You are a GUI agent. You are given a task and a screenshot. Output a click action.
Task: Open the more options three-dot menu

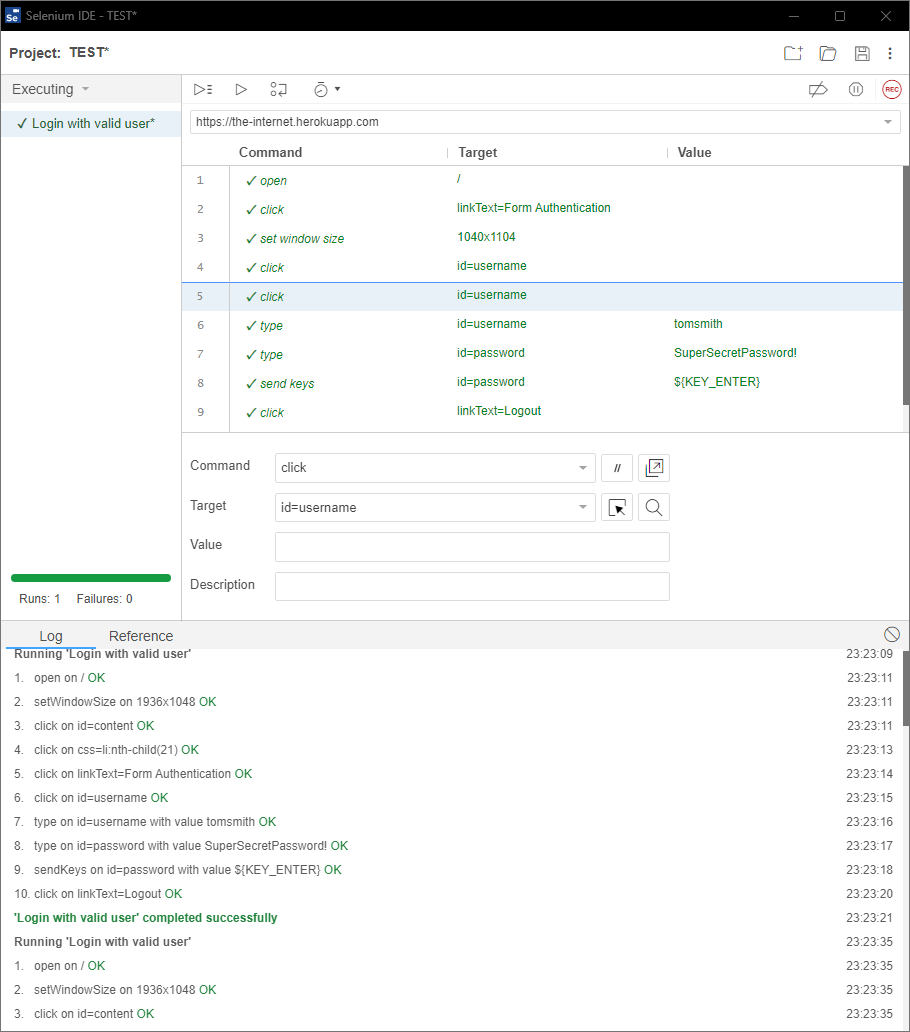tap(890, 53)
